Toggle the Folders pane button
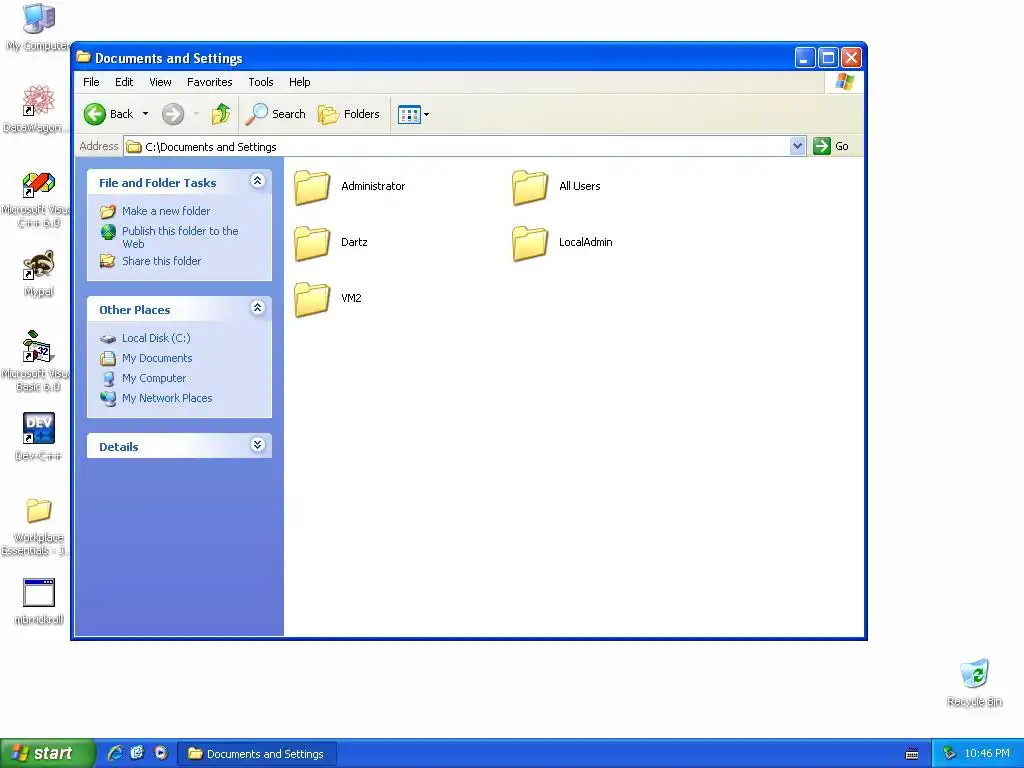 349,114
